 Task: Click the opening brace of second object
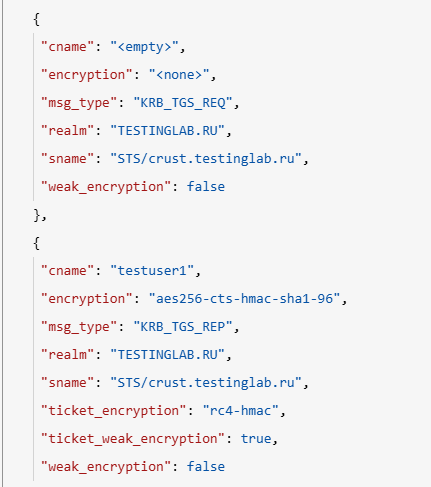click(37, 243)
